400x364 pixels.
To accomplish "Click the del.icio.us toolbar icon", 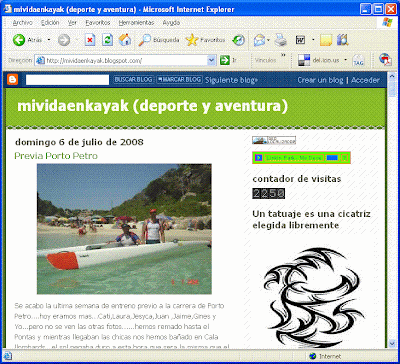I will coord(304,60).
